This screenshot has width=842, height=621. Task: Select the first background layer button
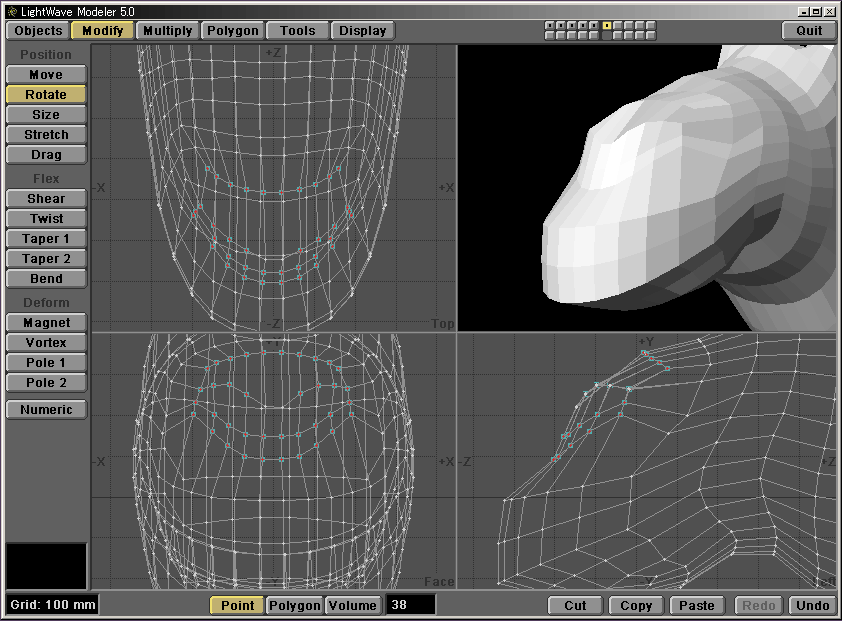pyautogui.click(x=550, y=36)
